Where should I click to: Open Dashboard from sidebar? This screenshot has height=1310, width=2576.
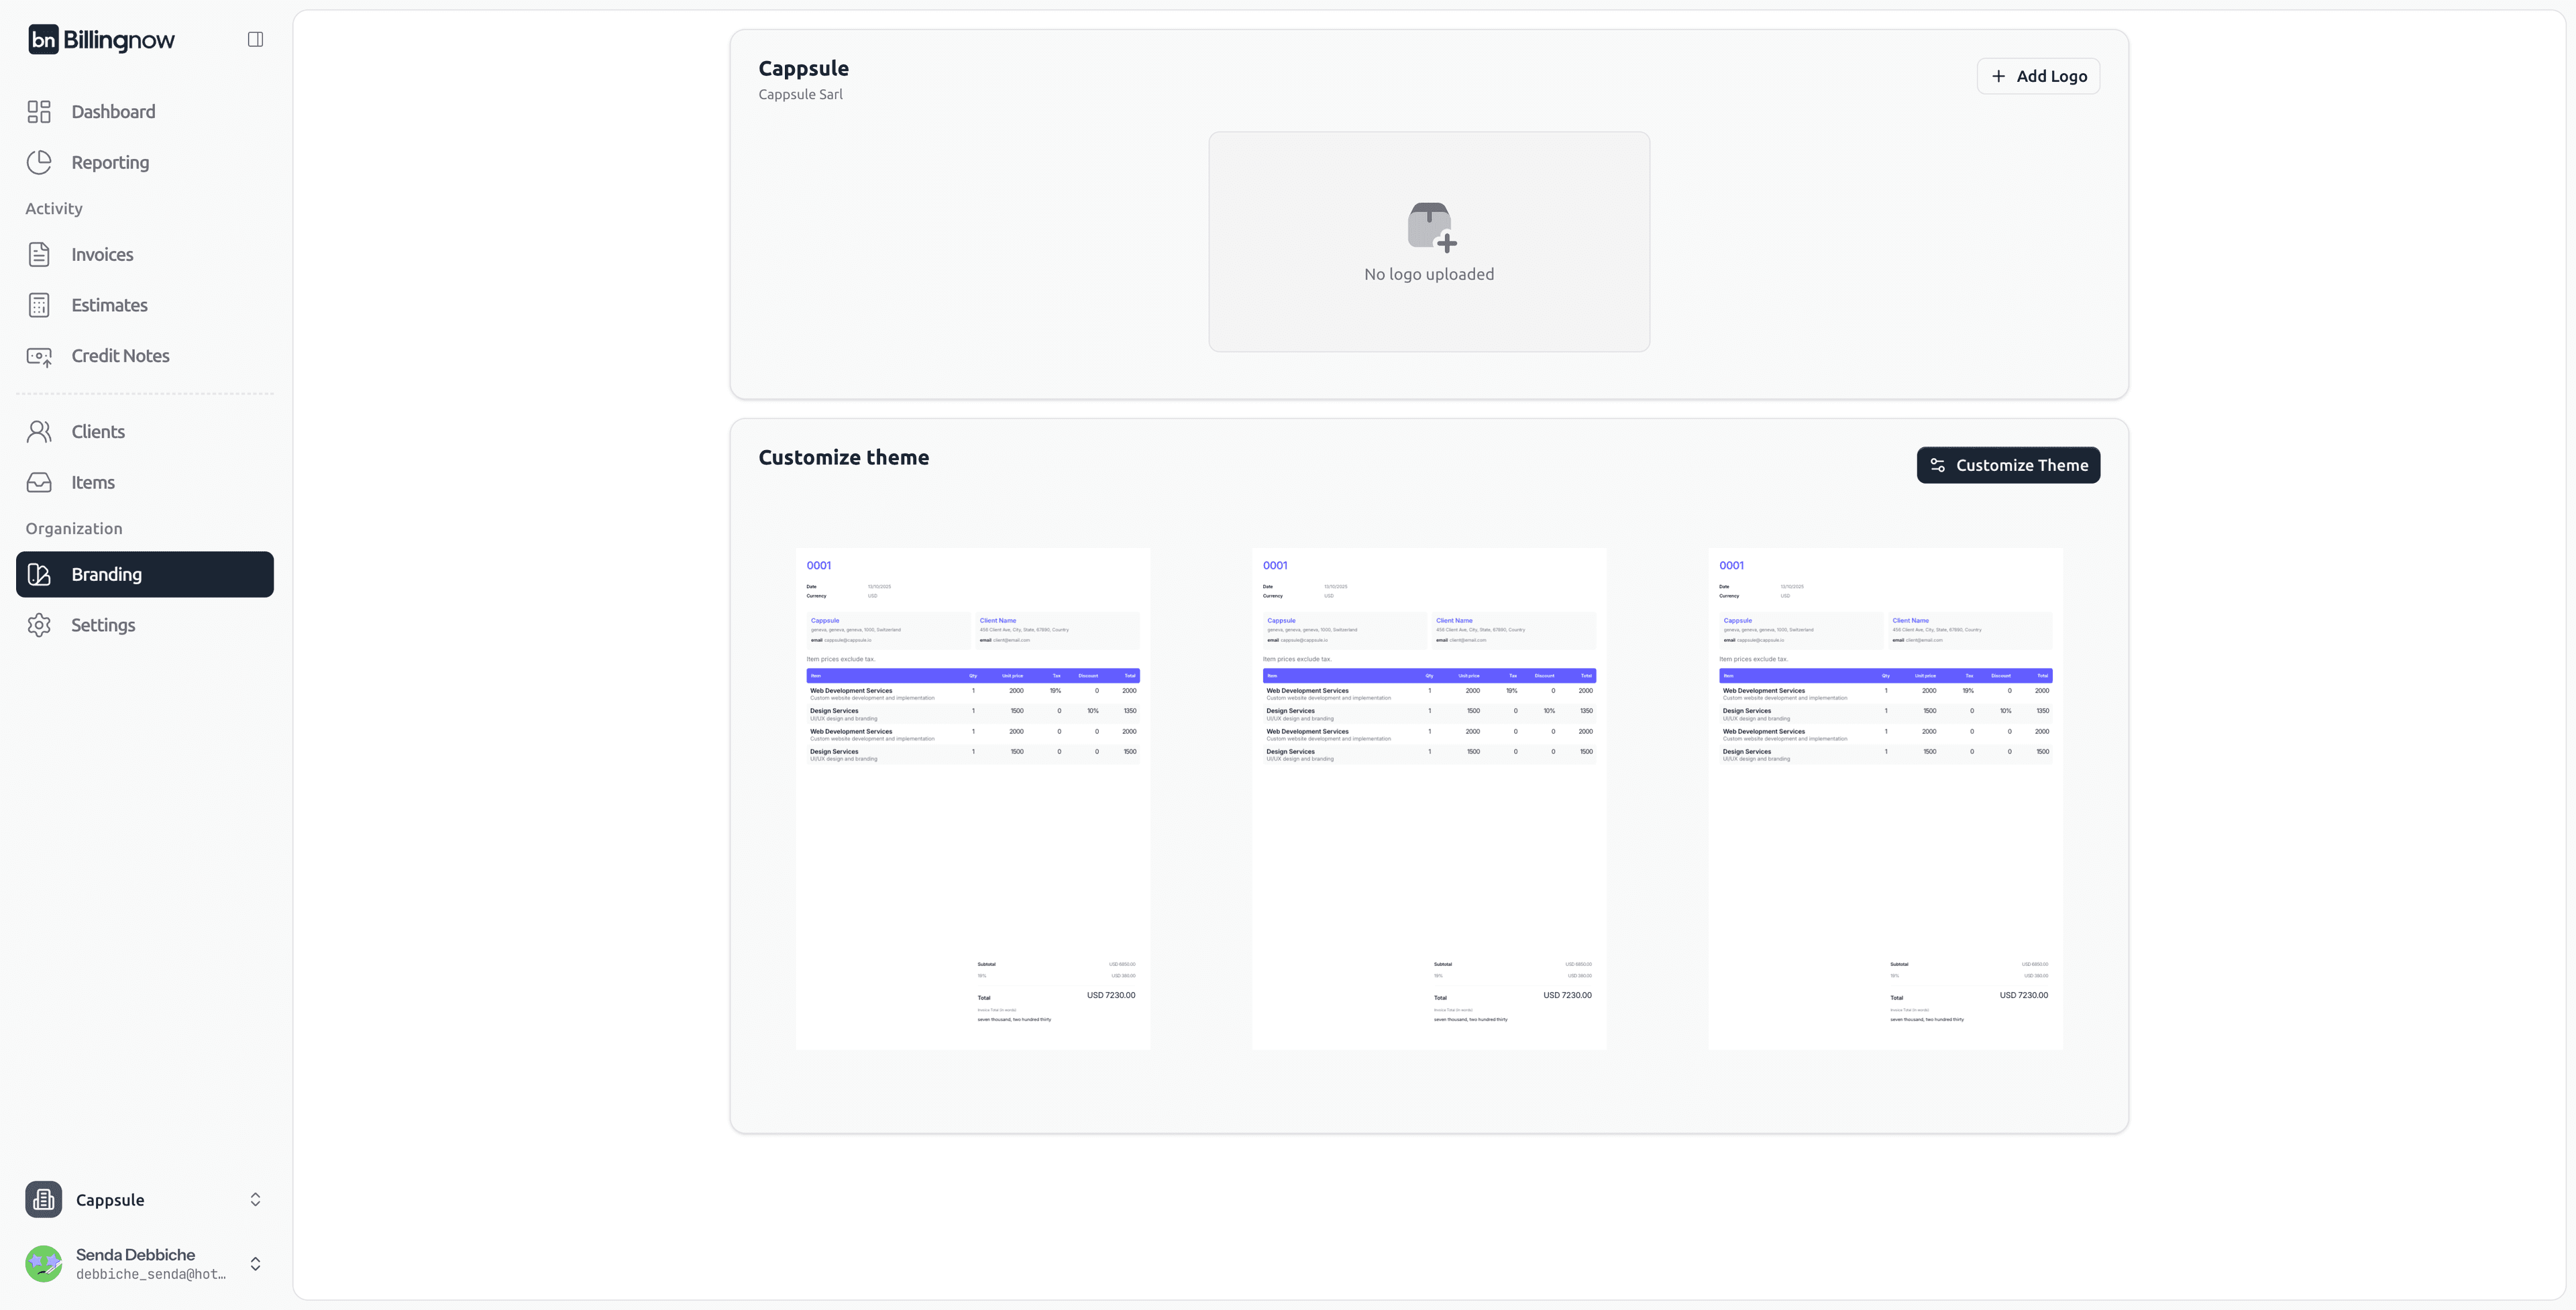pos(113,112)
